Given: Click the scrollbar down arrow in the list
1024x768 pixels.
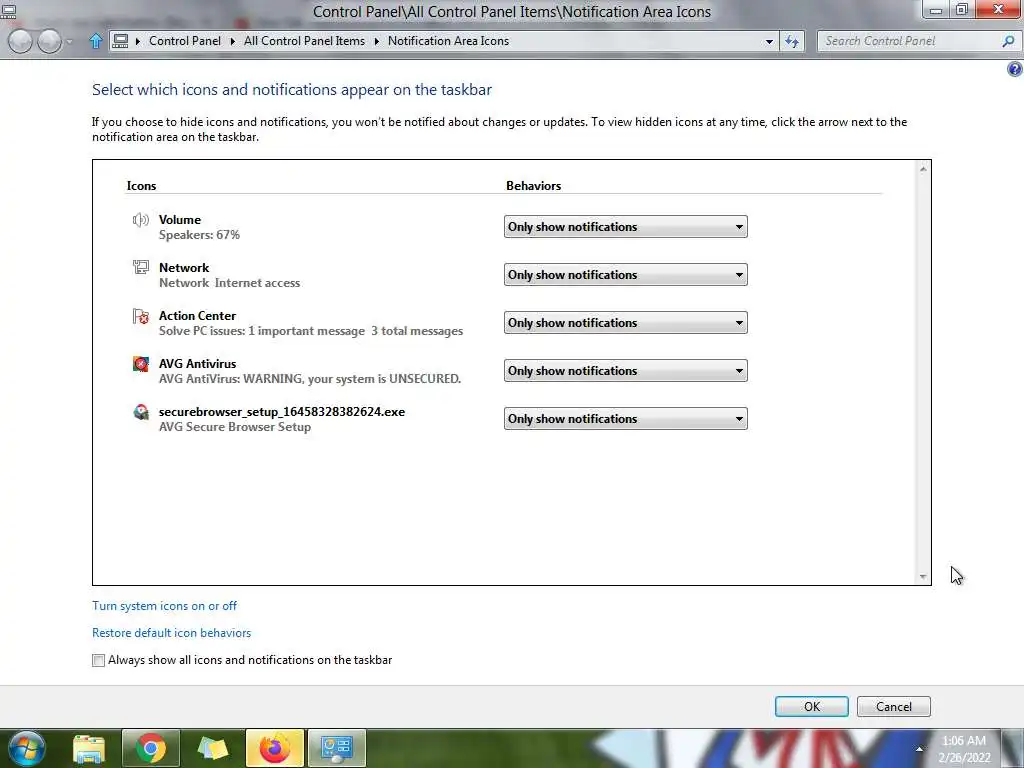Looking at the screenshot, I should click(923, 576).
